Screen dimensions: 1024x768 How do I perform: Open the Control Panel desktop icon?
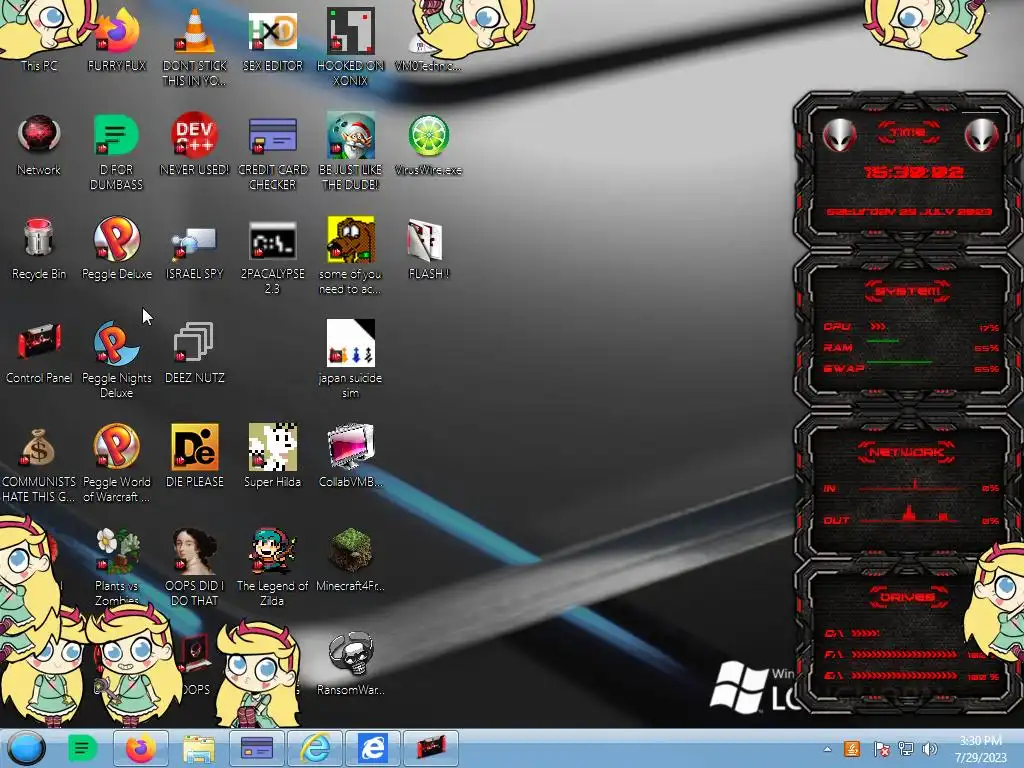(39, 351)
